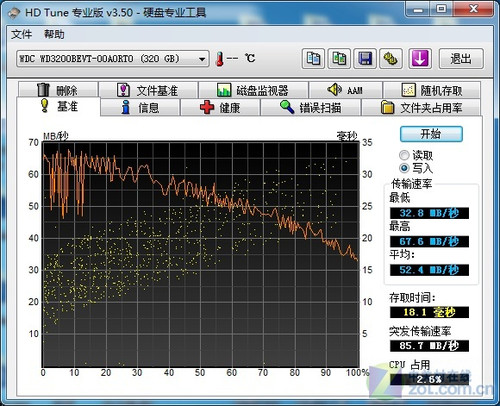This screenshot has height=406, width=500.
Task: Click the 退出 button
Action: tap(461, 59)
